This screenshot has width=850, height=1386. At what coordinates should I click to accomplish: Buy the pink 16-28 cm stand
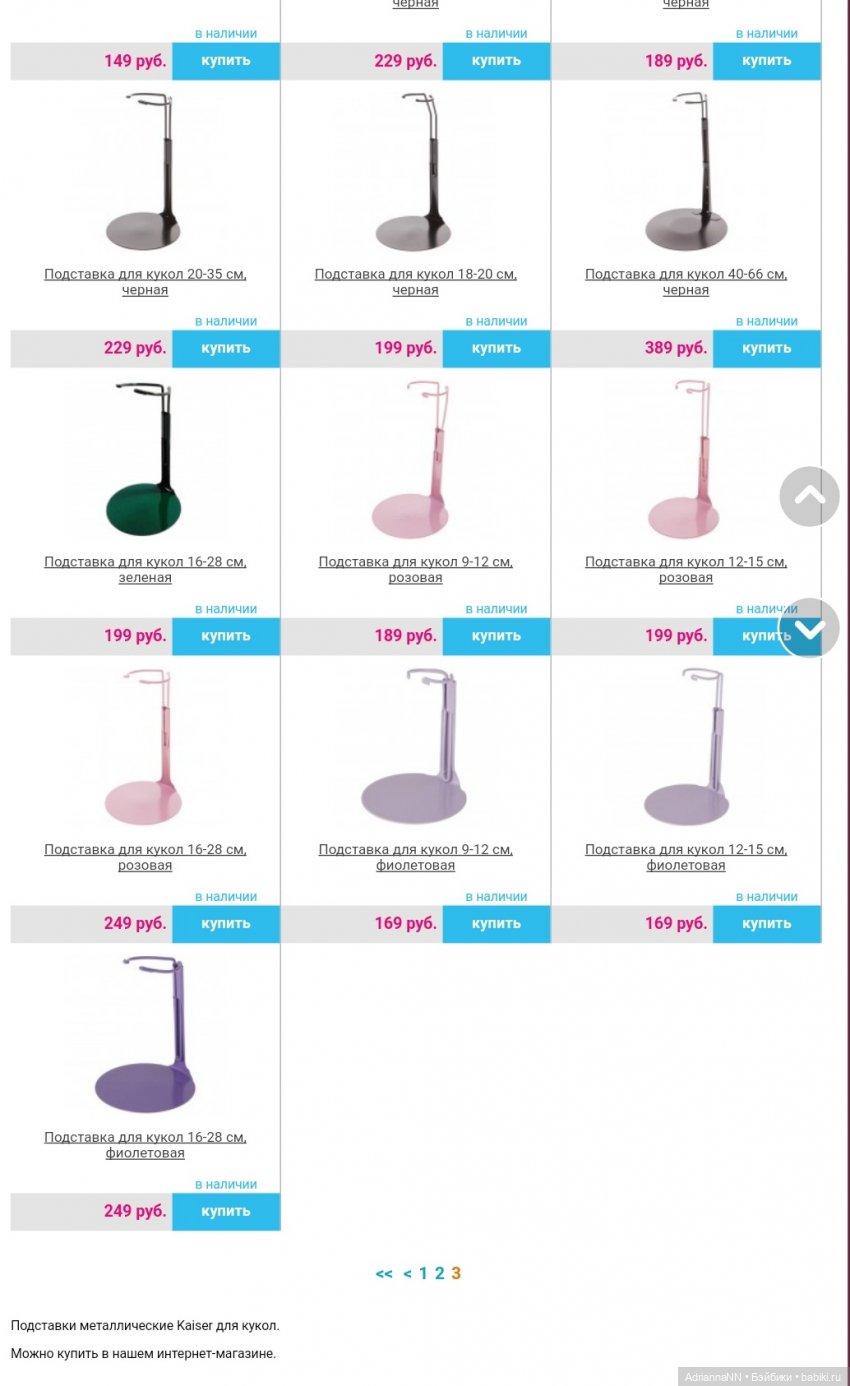tap(226, 923)
